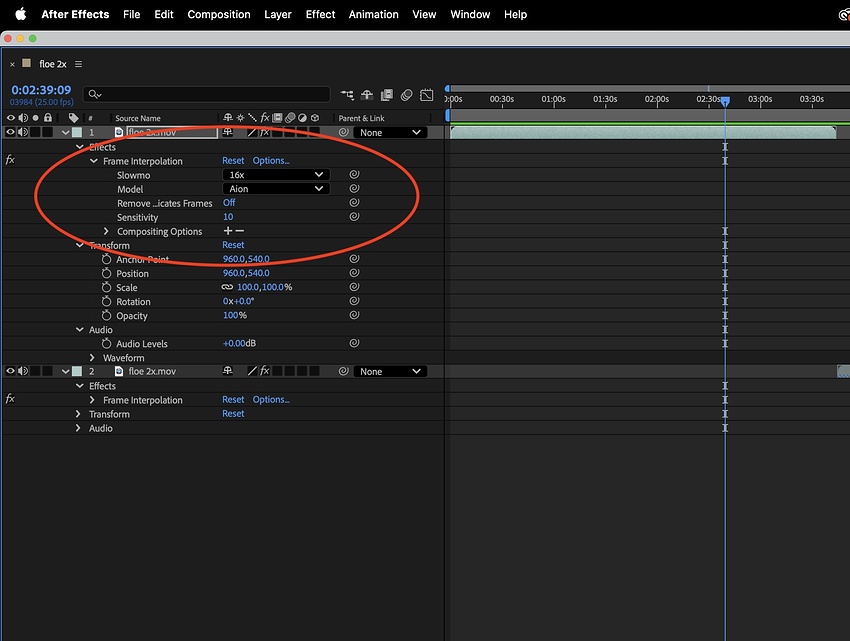Collapse the Audio group of layer 1
Image resolution: width=850 pixels, height=641 pixels.
point(80,330)
